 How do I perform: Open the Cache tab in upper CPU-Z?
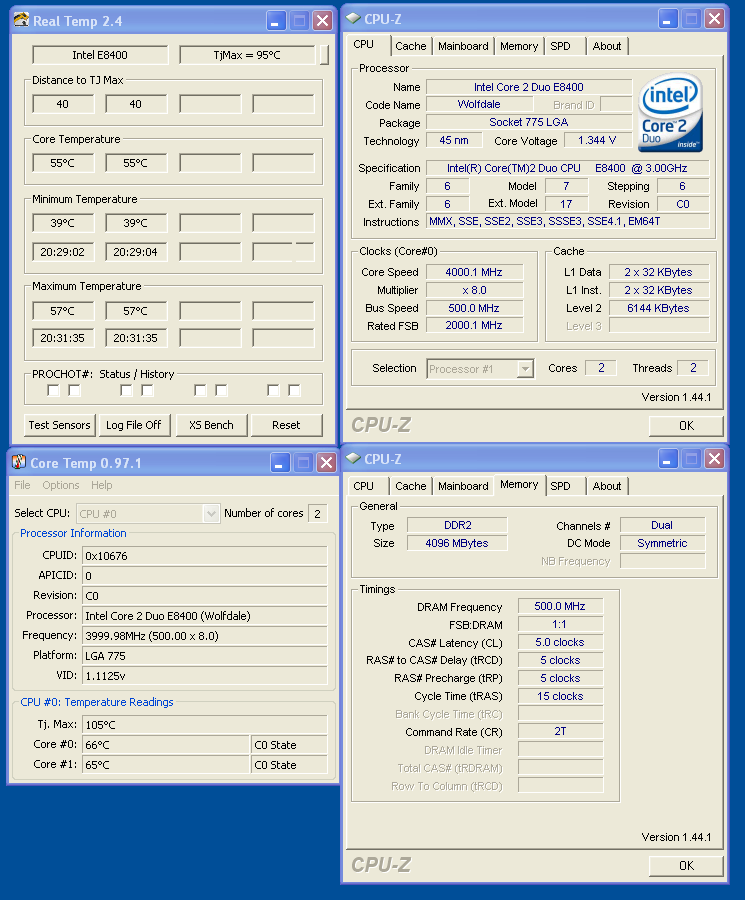(411, 46)
